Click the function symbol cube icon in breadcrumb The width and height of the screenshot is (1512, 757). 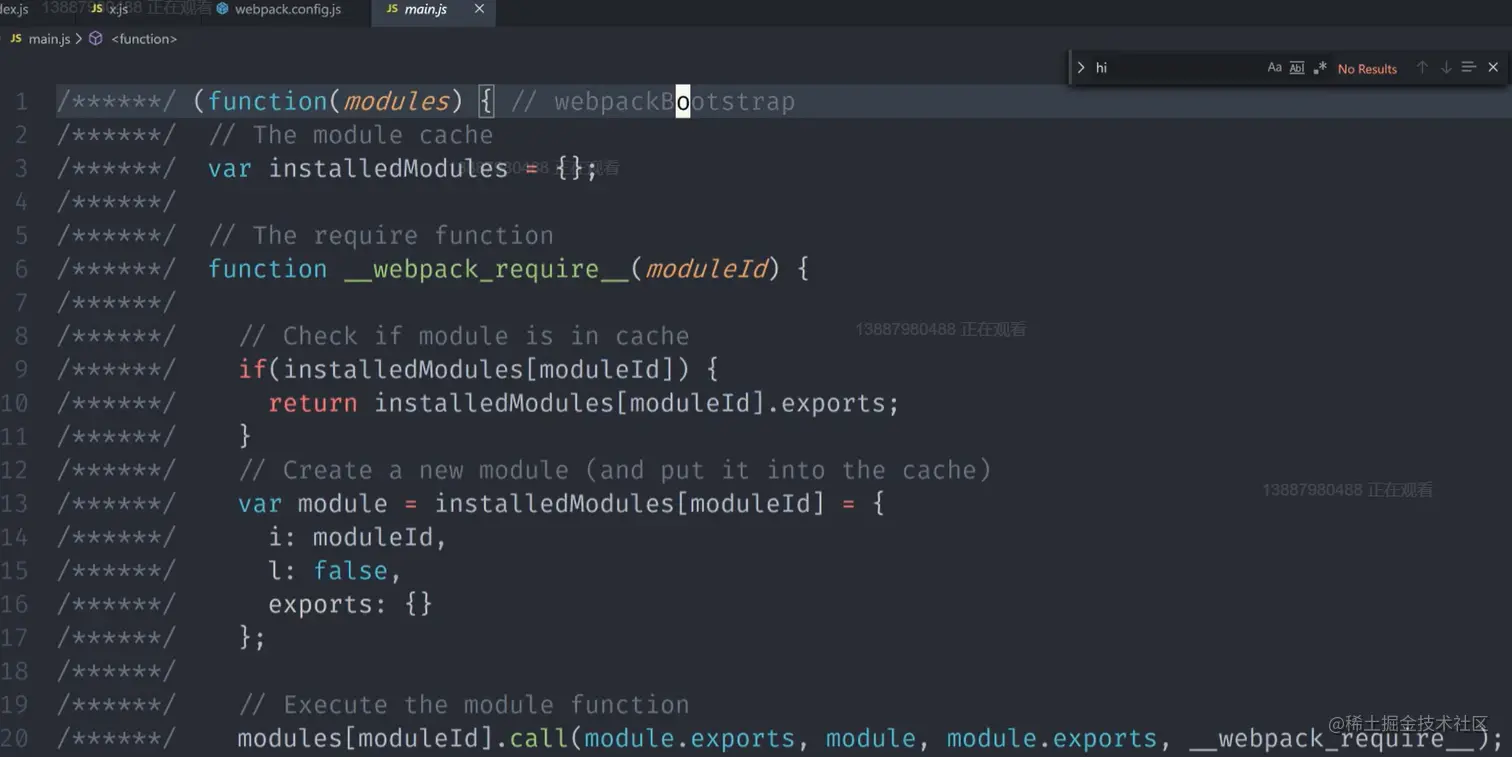click(96, 39)
